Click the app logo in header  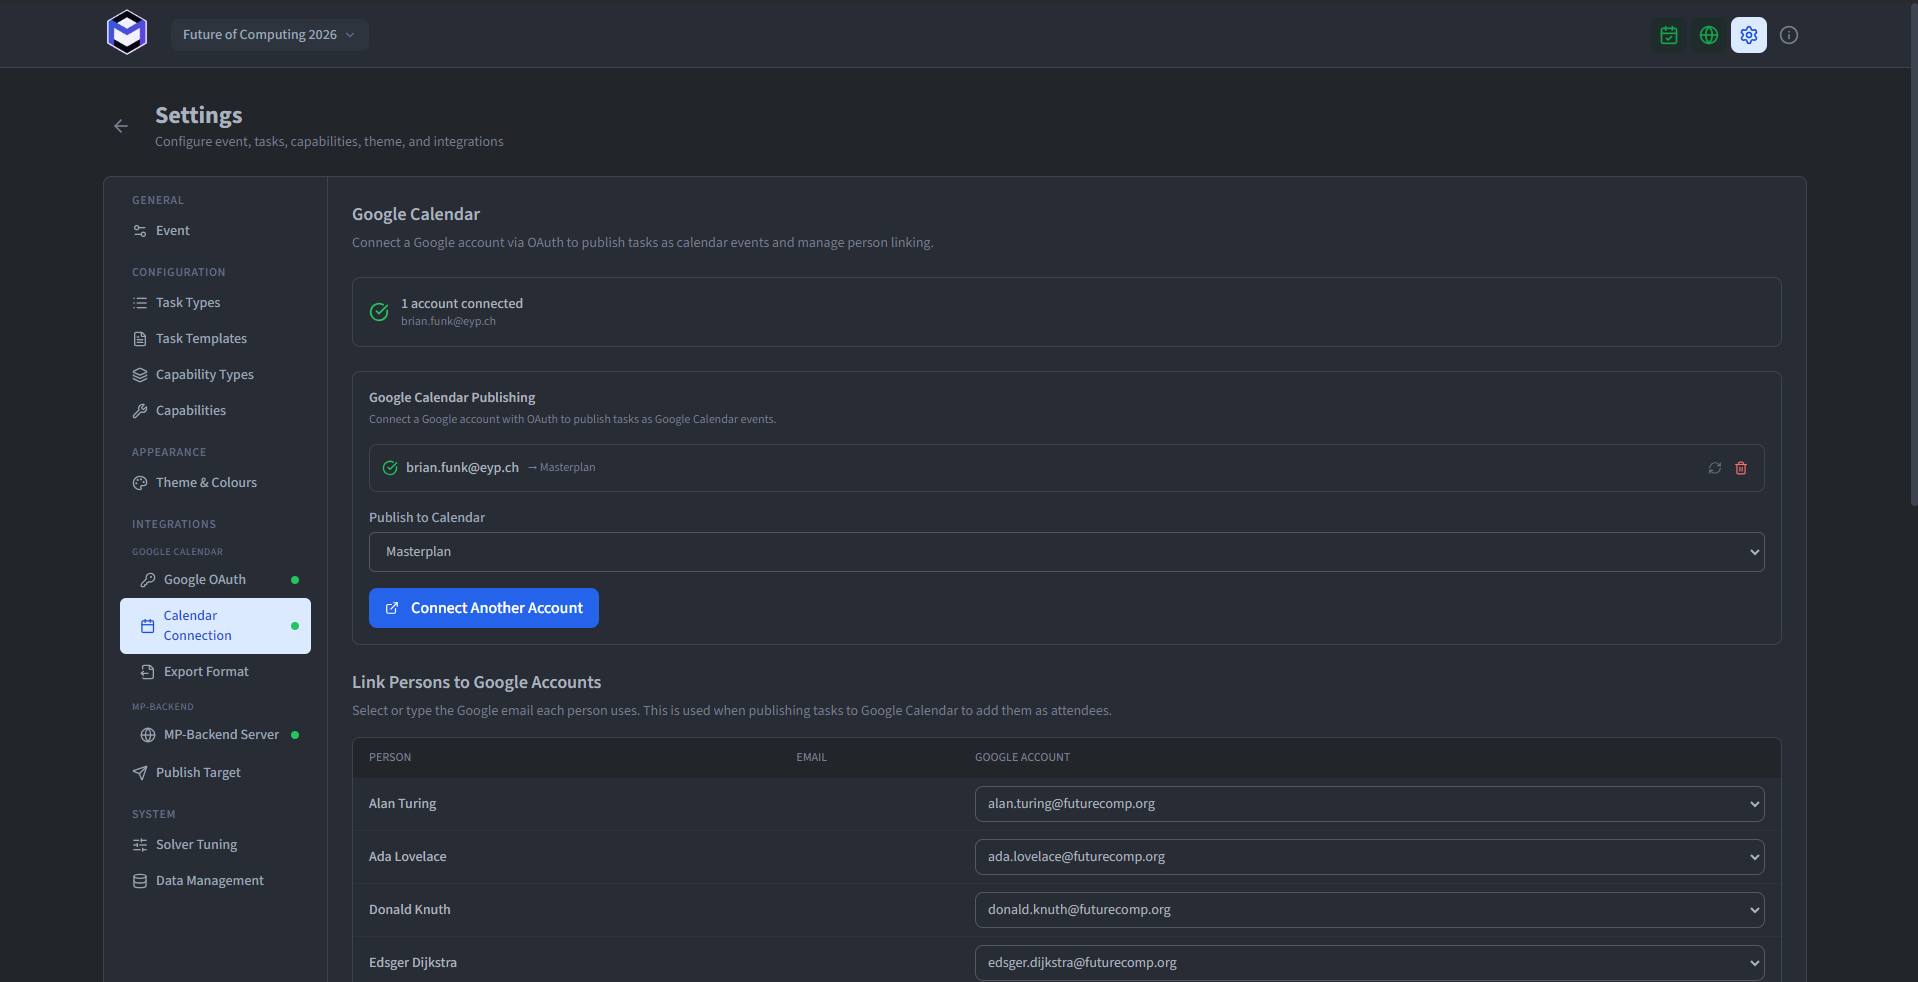pyautogui.click(x=127, y=33)
